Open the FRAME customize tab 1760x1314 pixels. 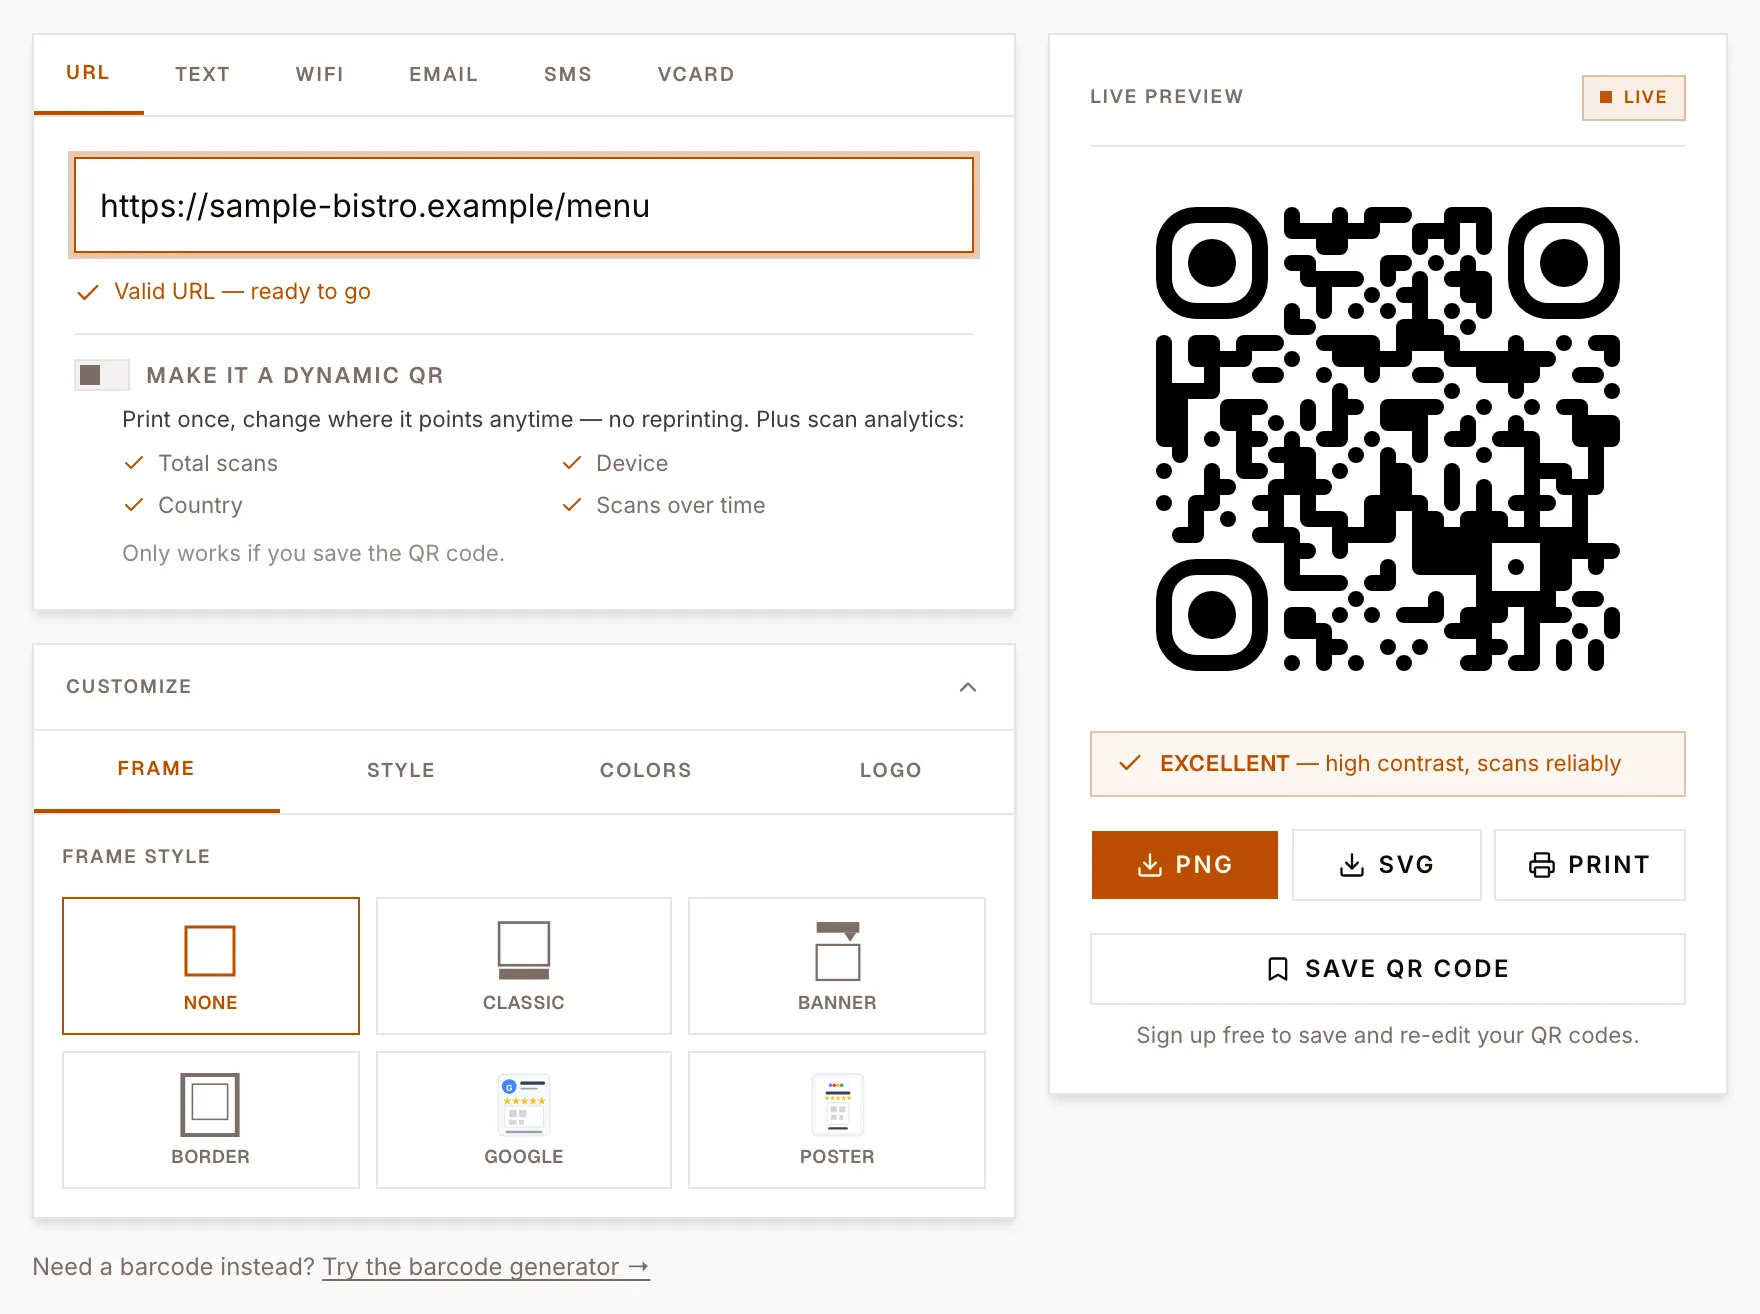click(x=156, y=769)
